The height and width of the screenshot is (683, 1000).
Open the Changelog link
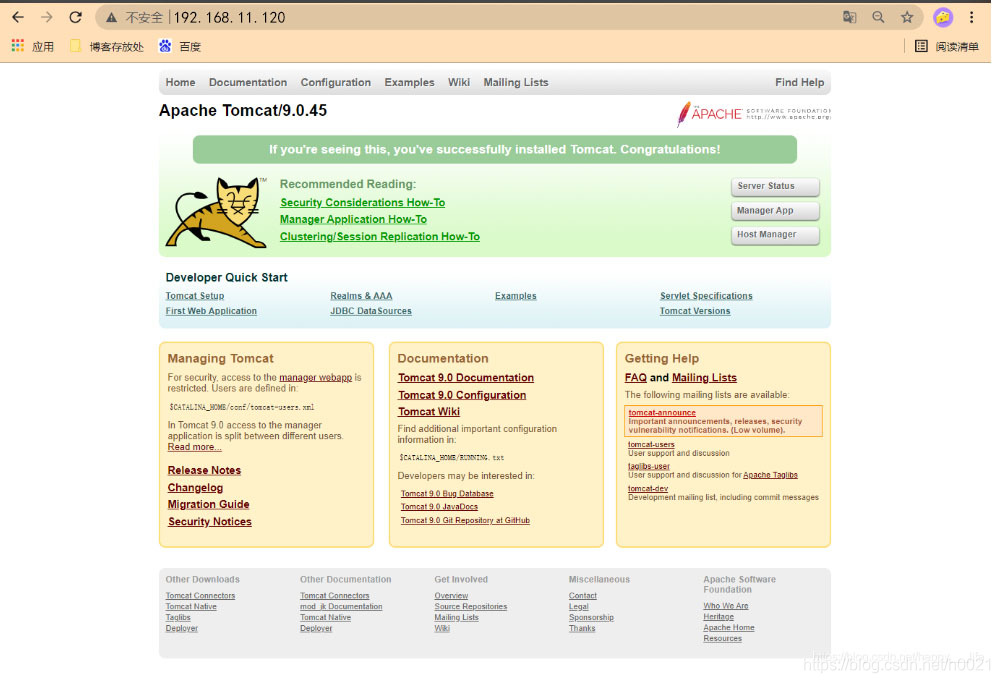(195, 488)
